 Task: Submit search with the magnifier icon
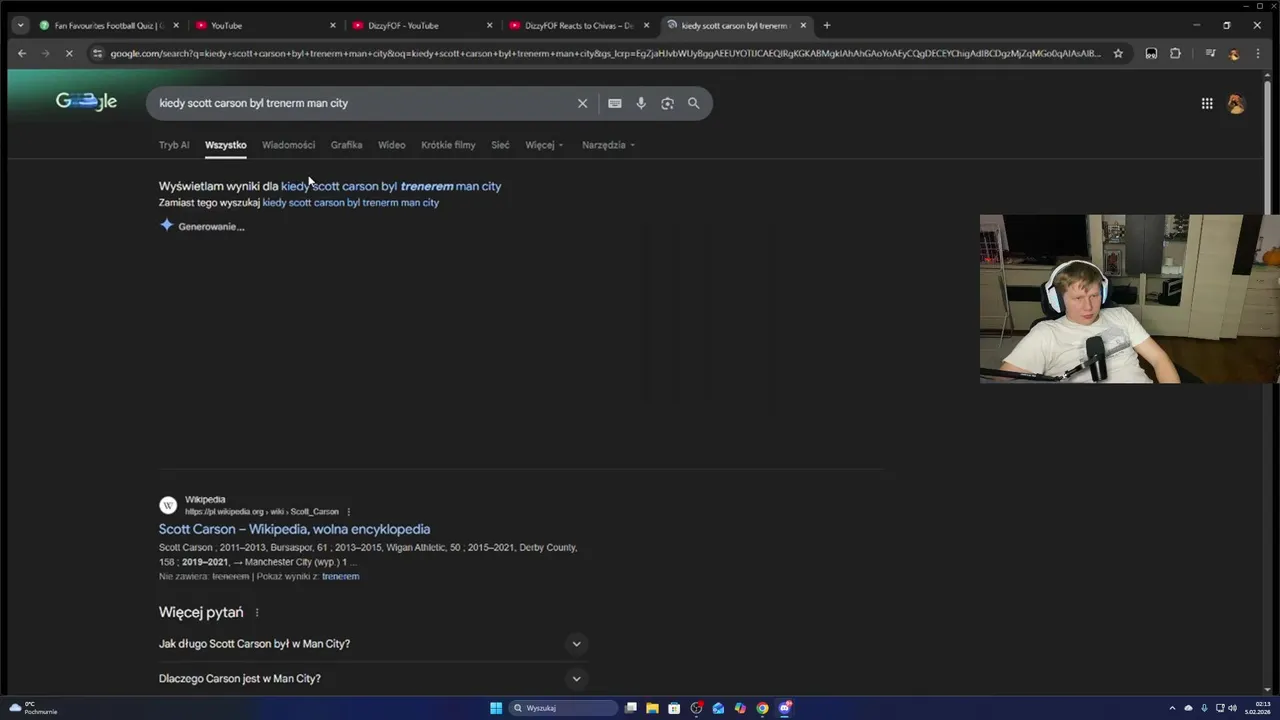pos(693,103)
